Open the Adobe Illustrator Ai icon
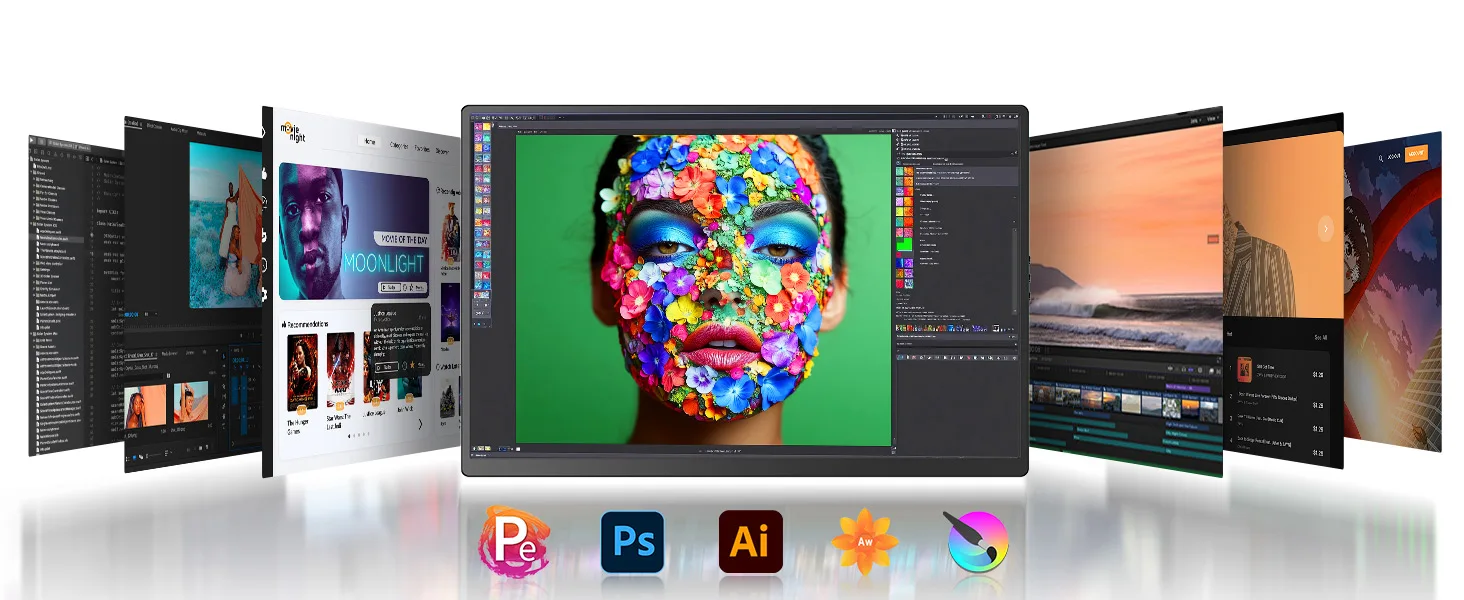 pos(750,542)
